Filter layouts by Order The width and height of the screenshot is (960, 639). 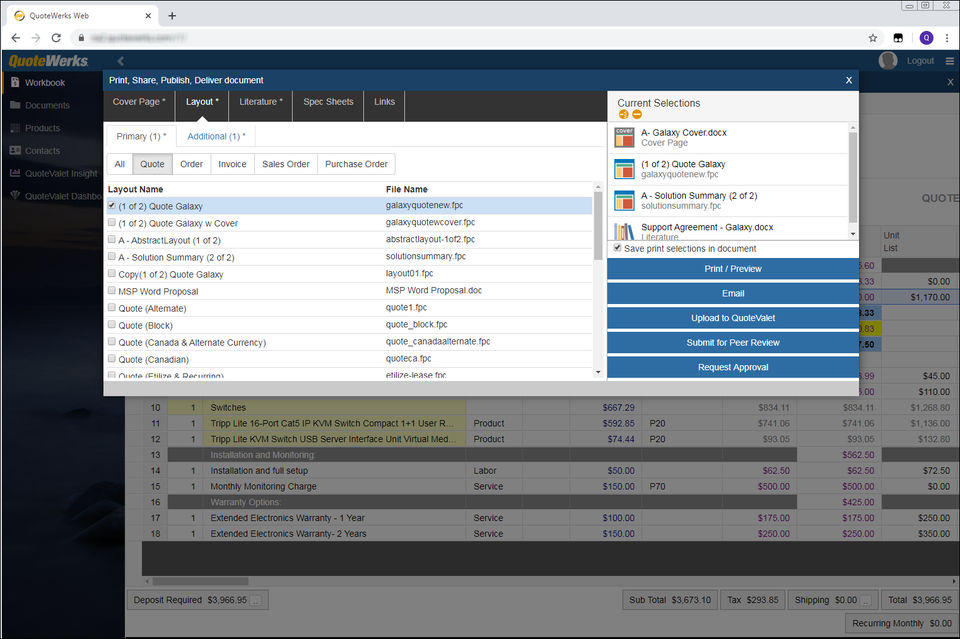191,164
